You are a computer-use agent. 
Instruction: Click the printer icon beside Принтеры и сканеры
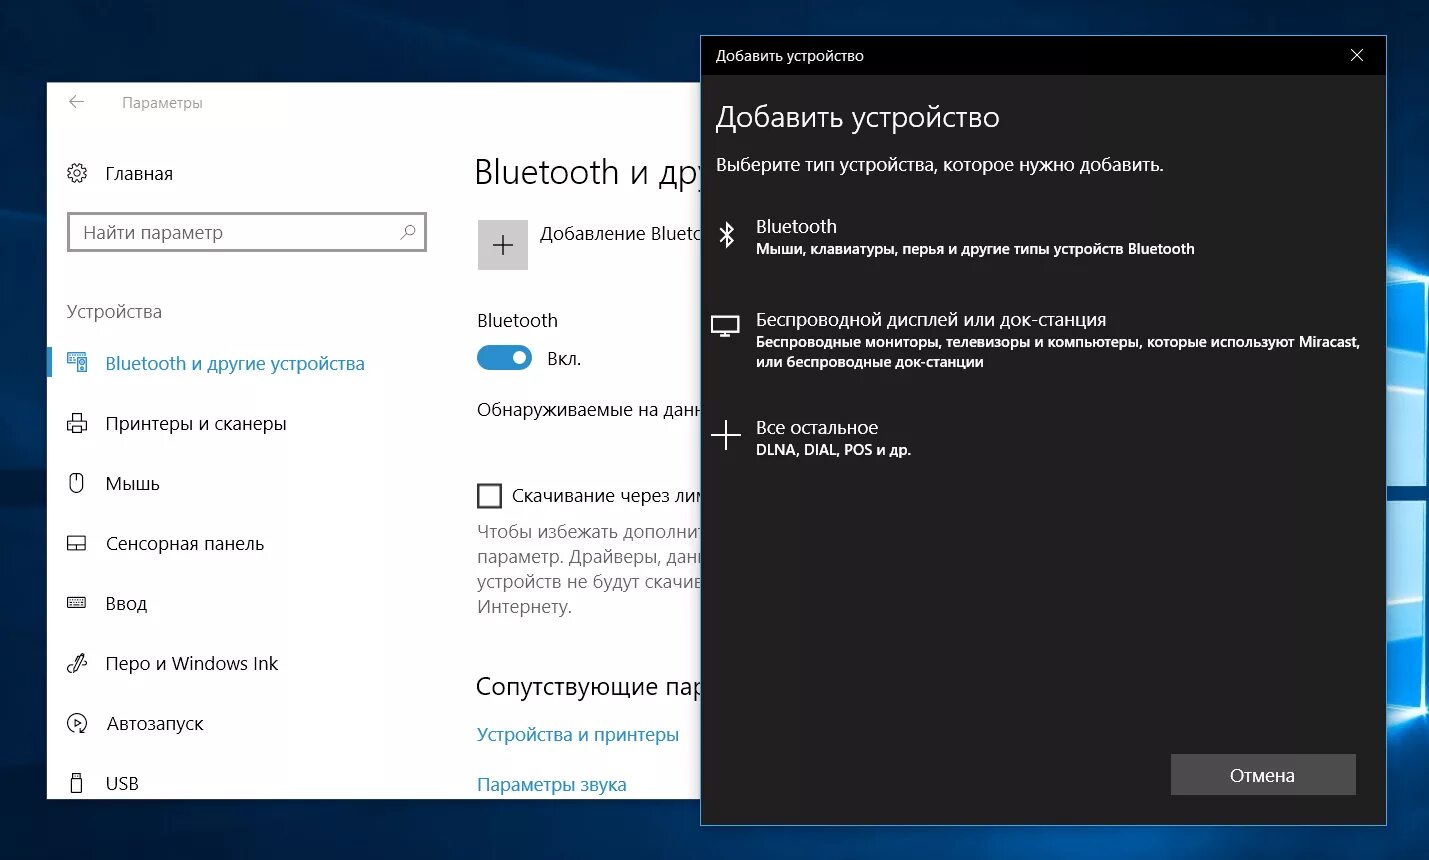[77, 423]
